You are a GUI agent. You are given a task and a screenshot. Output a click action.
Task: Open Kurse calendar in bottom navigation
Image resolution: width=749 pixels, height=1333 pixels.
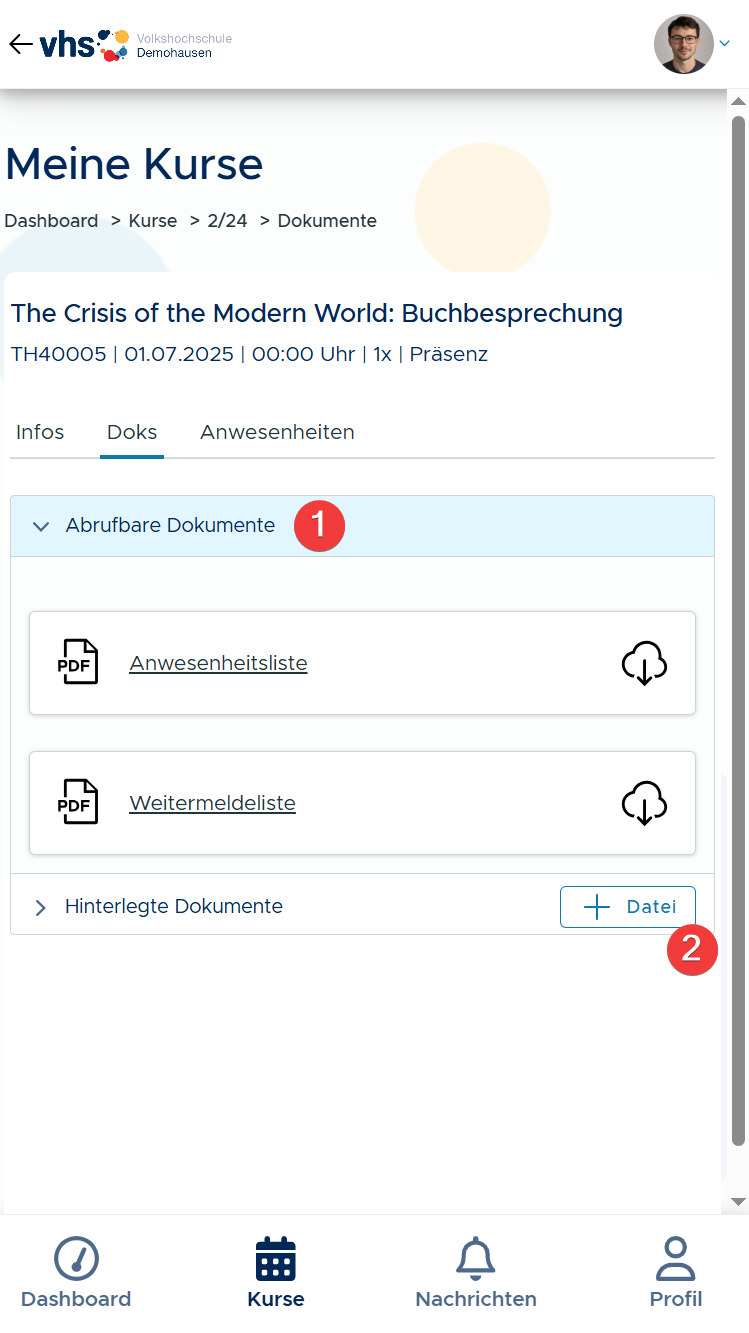click(x=276, y=1273)
